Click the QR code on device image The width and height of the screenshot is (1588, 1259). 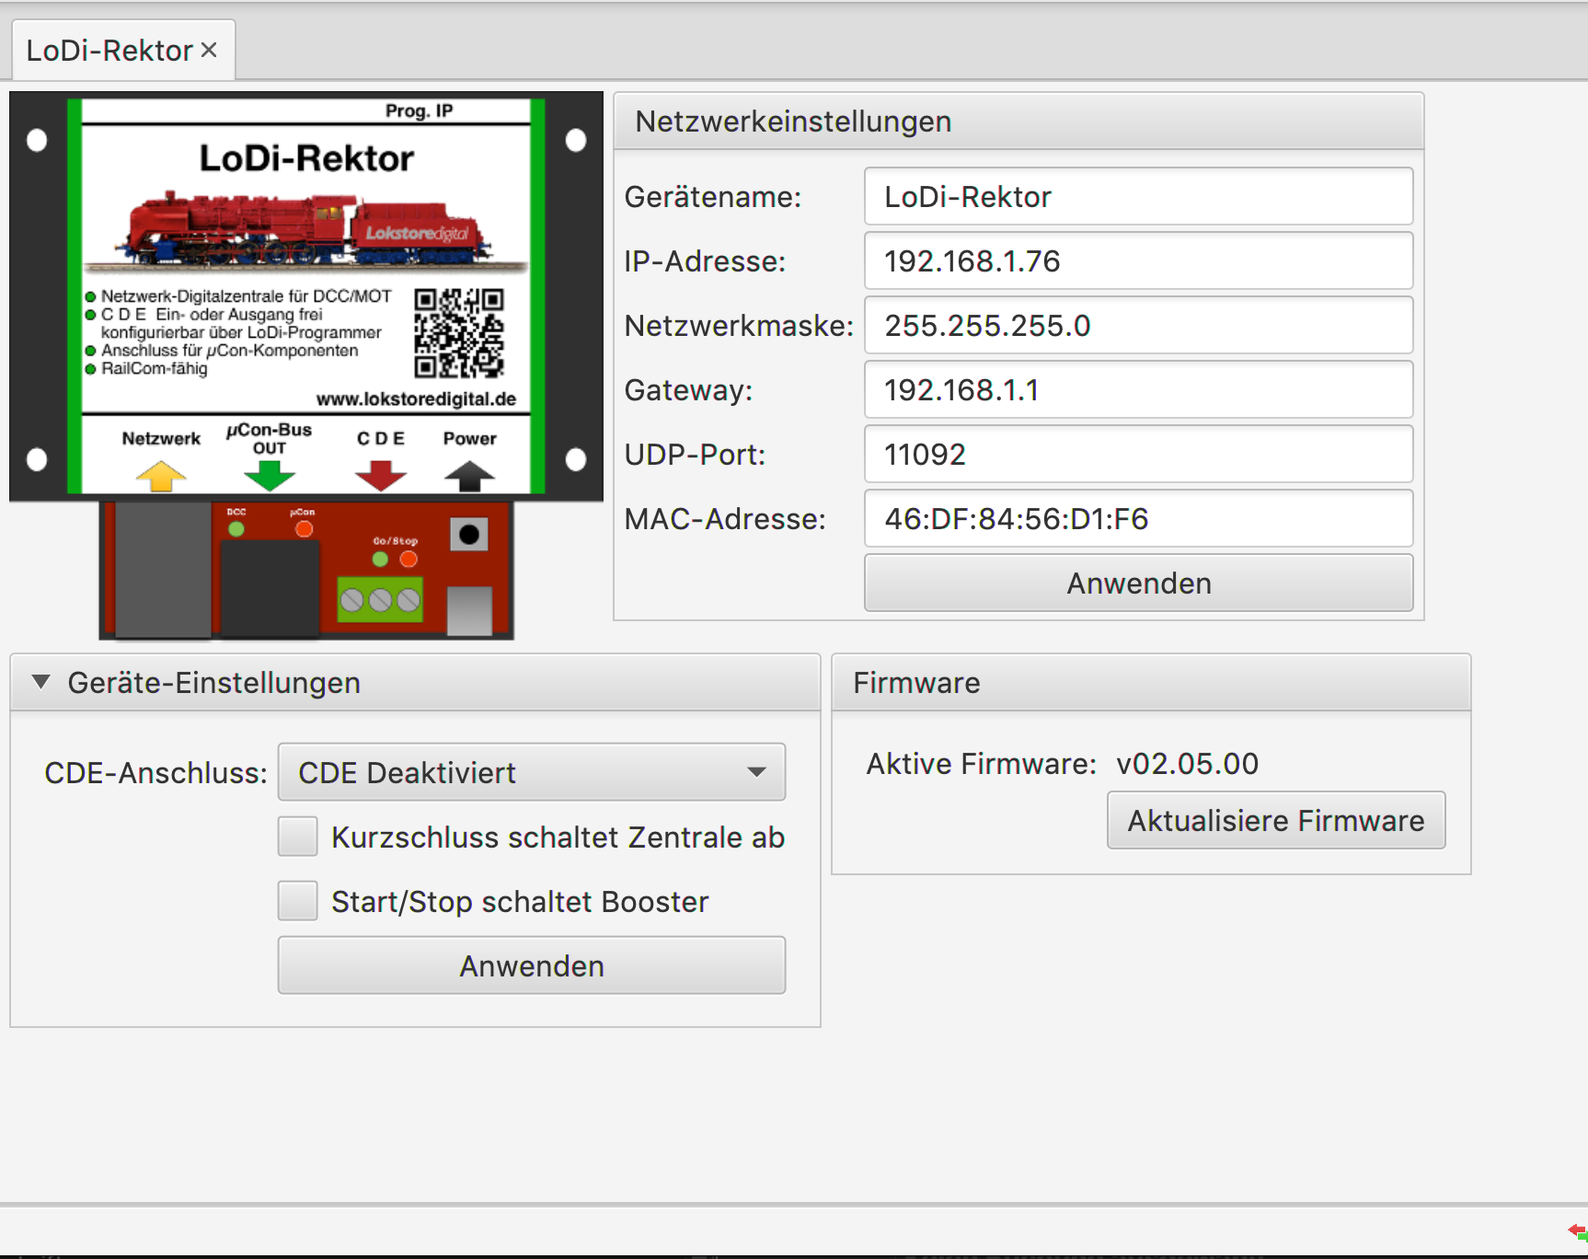tap(459, 333)
